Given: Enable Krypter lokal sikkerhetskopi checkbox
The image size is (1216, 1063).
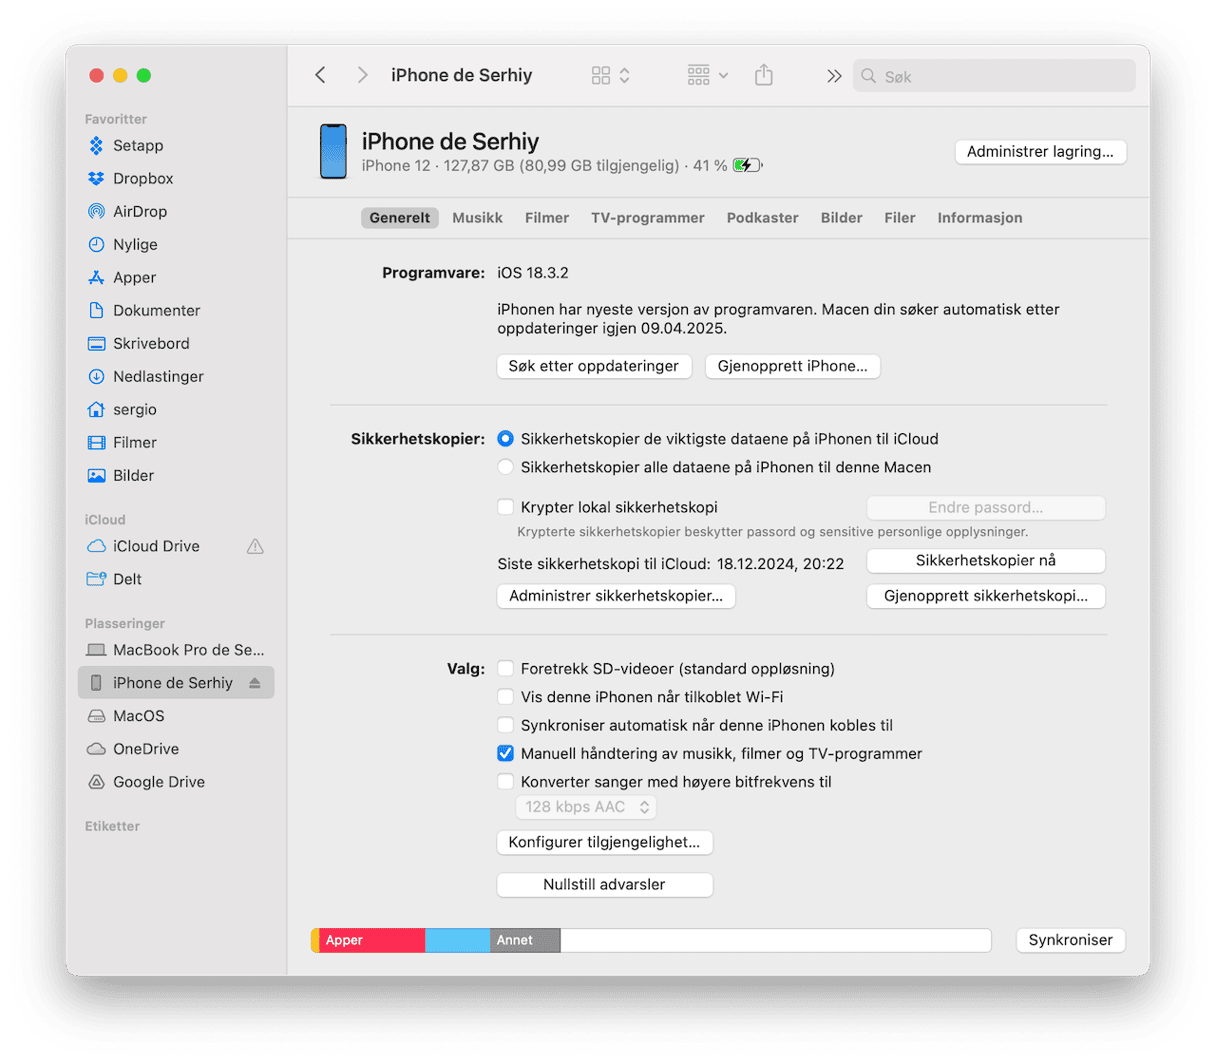Looking at the screenshot, I should tap(506, 507).
